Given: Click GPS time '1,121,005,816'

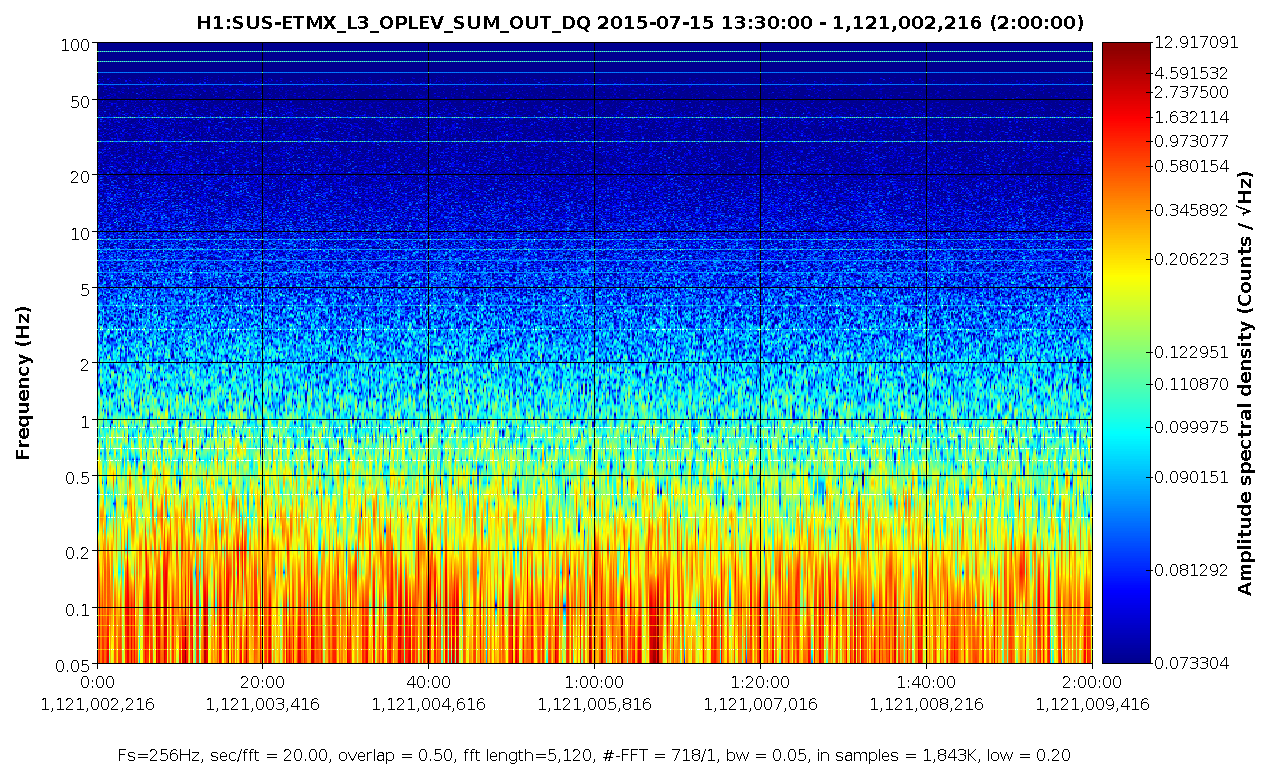Looking at the screenshot, I should [x=594, y=704].
